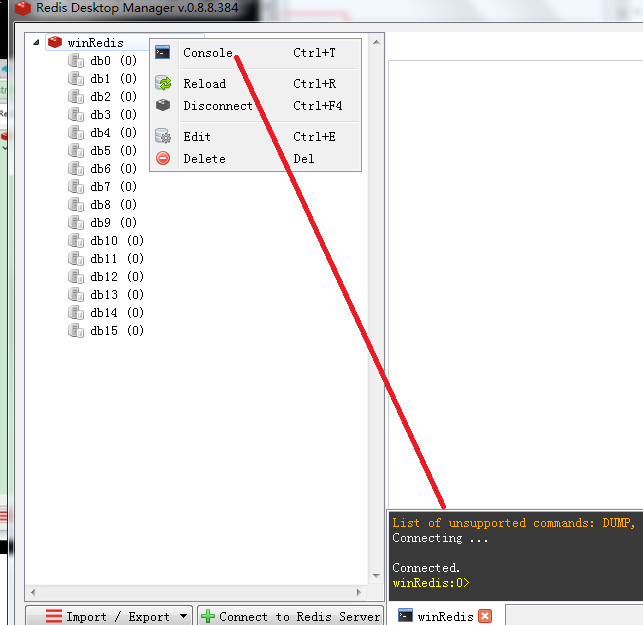The width and height of the screenshot is (643, 625).
Task: Close the winRedis console tab
Action: (x=485, y=616)
